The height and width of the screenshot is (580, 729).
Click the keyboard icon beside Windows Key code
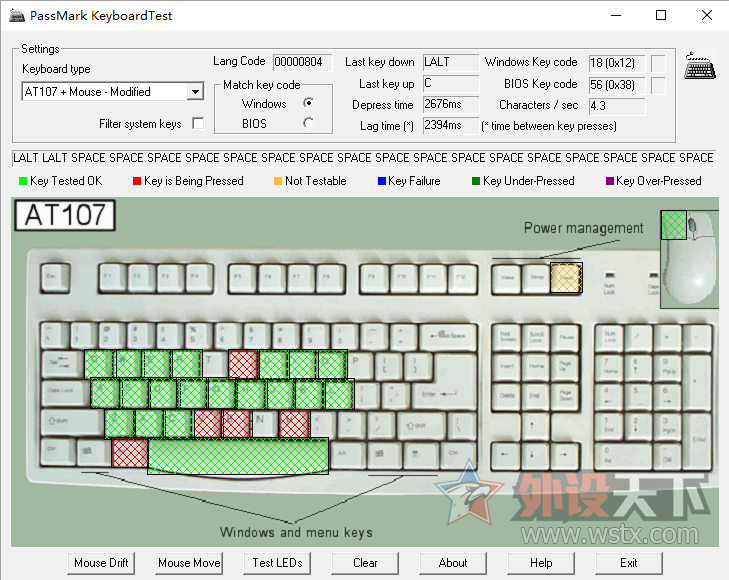(x=699, y=66)
